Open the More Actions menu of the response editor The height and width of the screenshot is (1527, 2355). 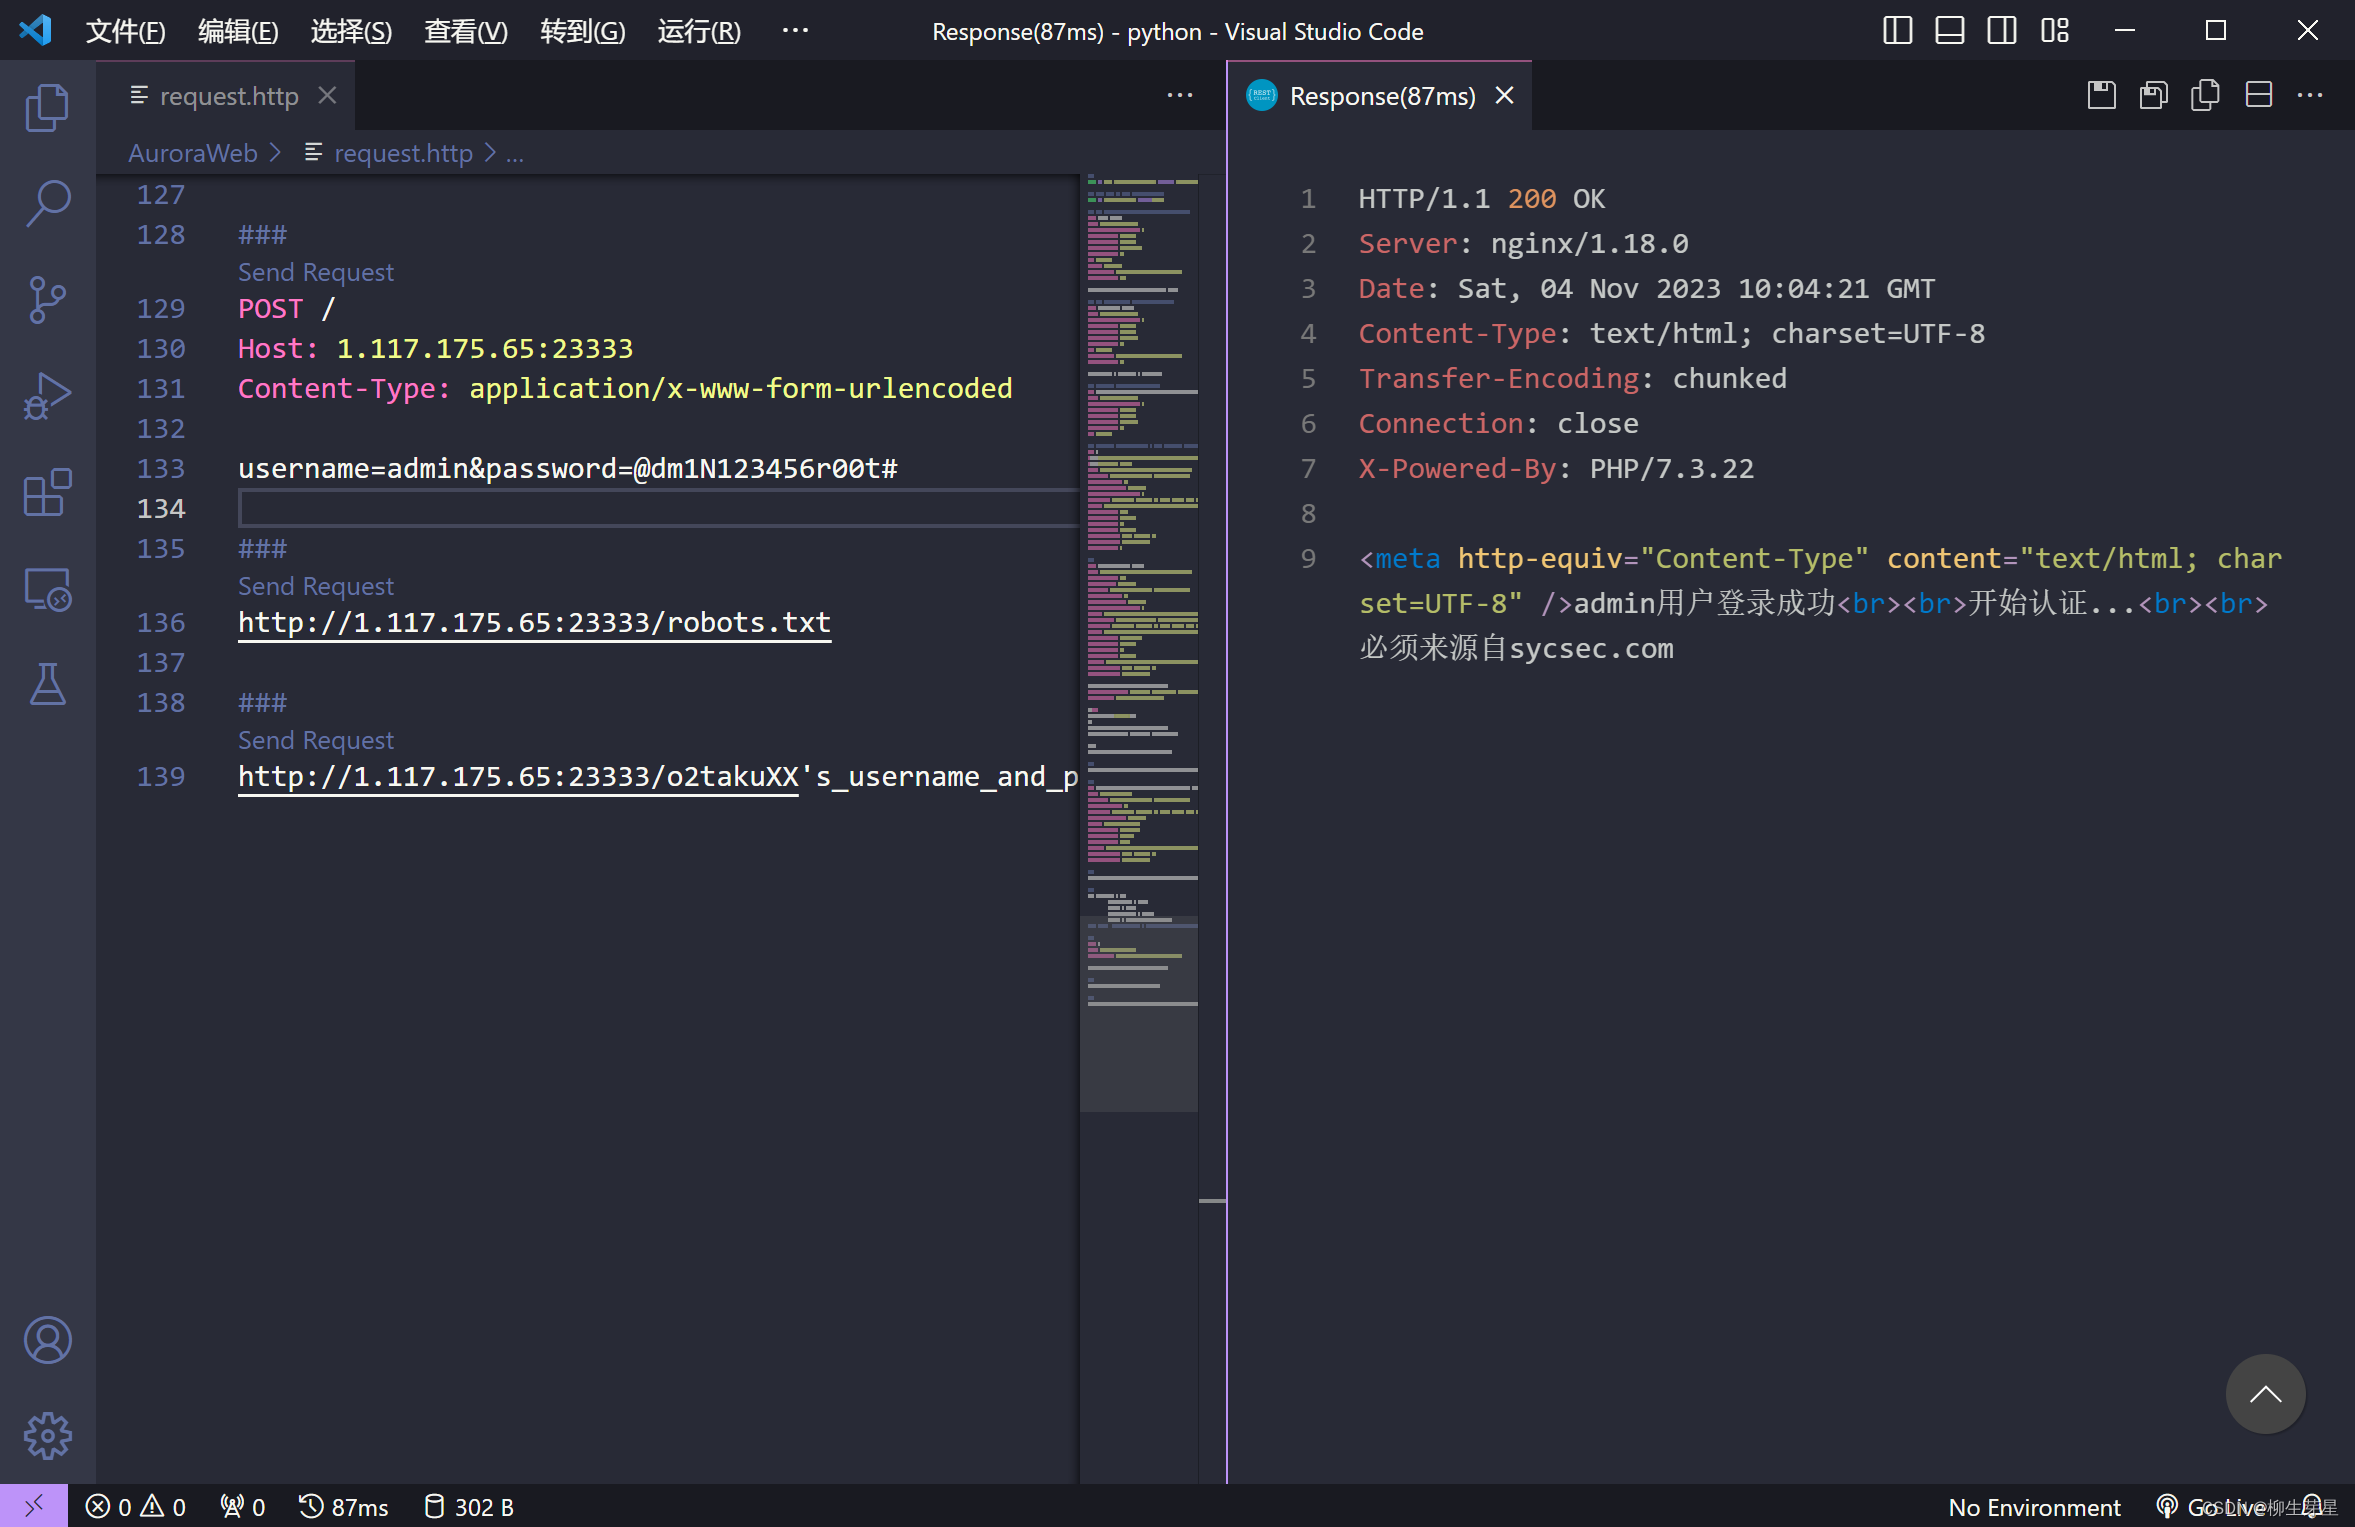coord(2310,96)
